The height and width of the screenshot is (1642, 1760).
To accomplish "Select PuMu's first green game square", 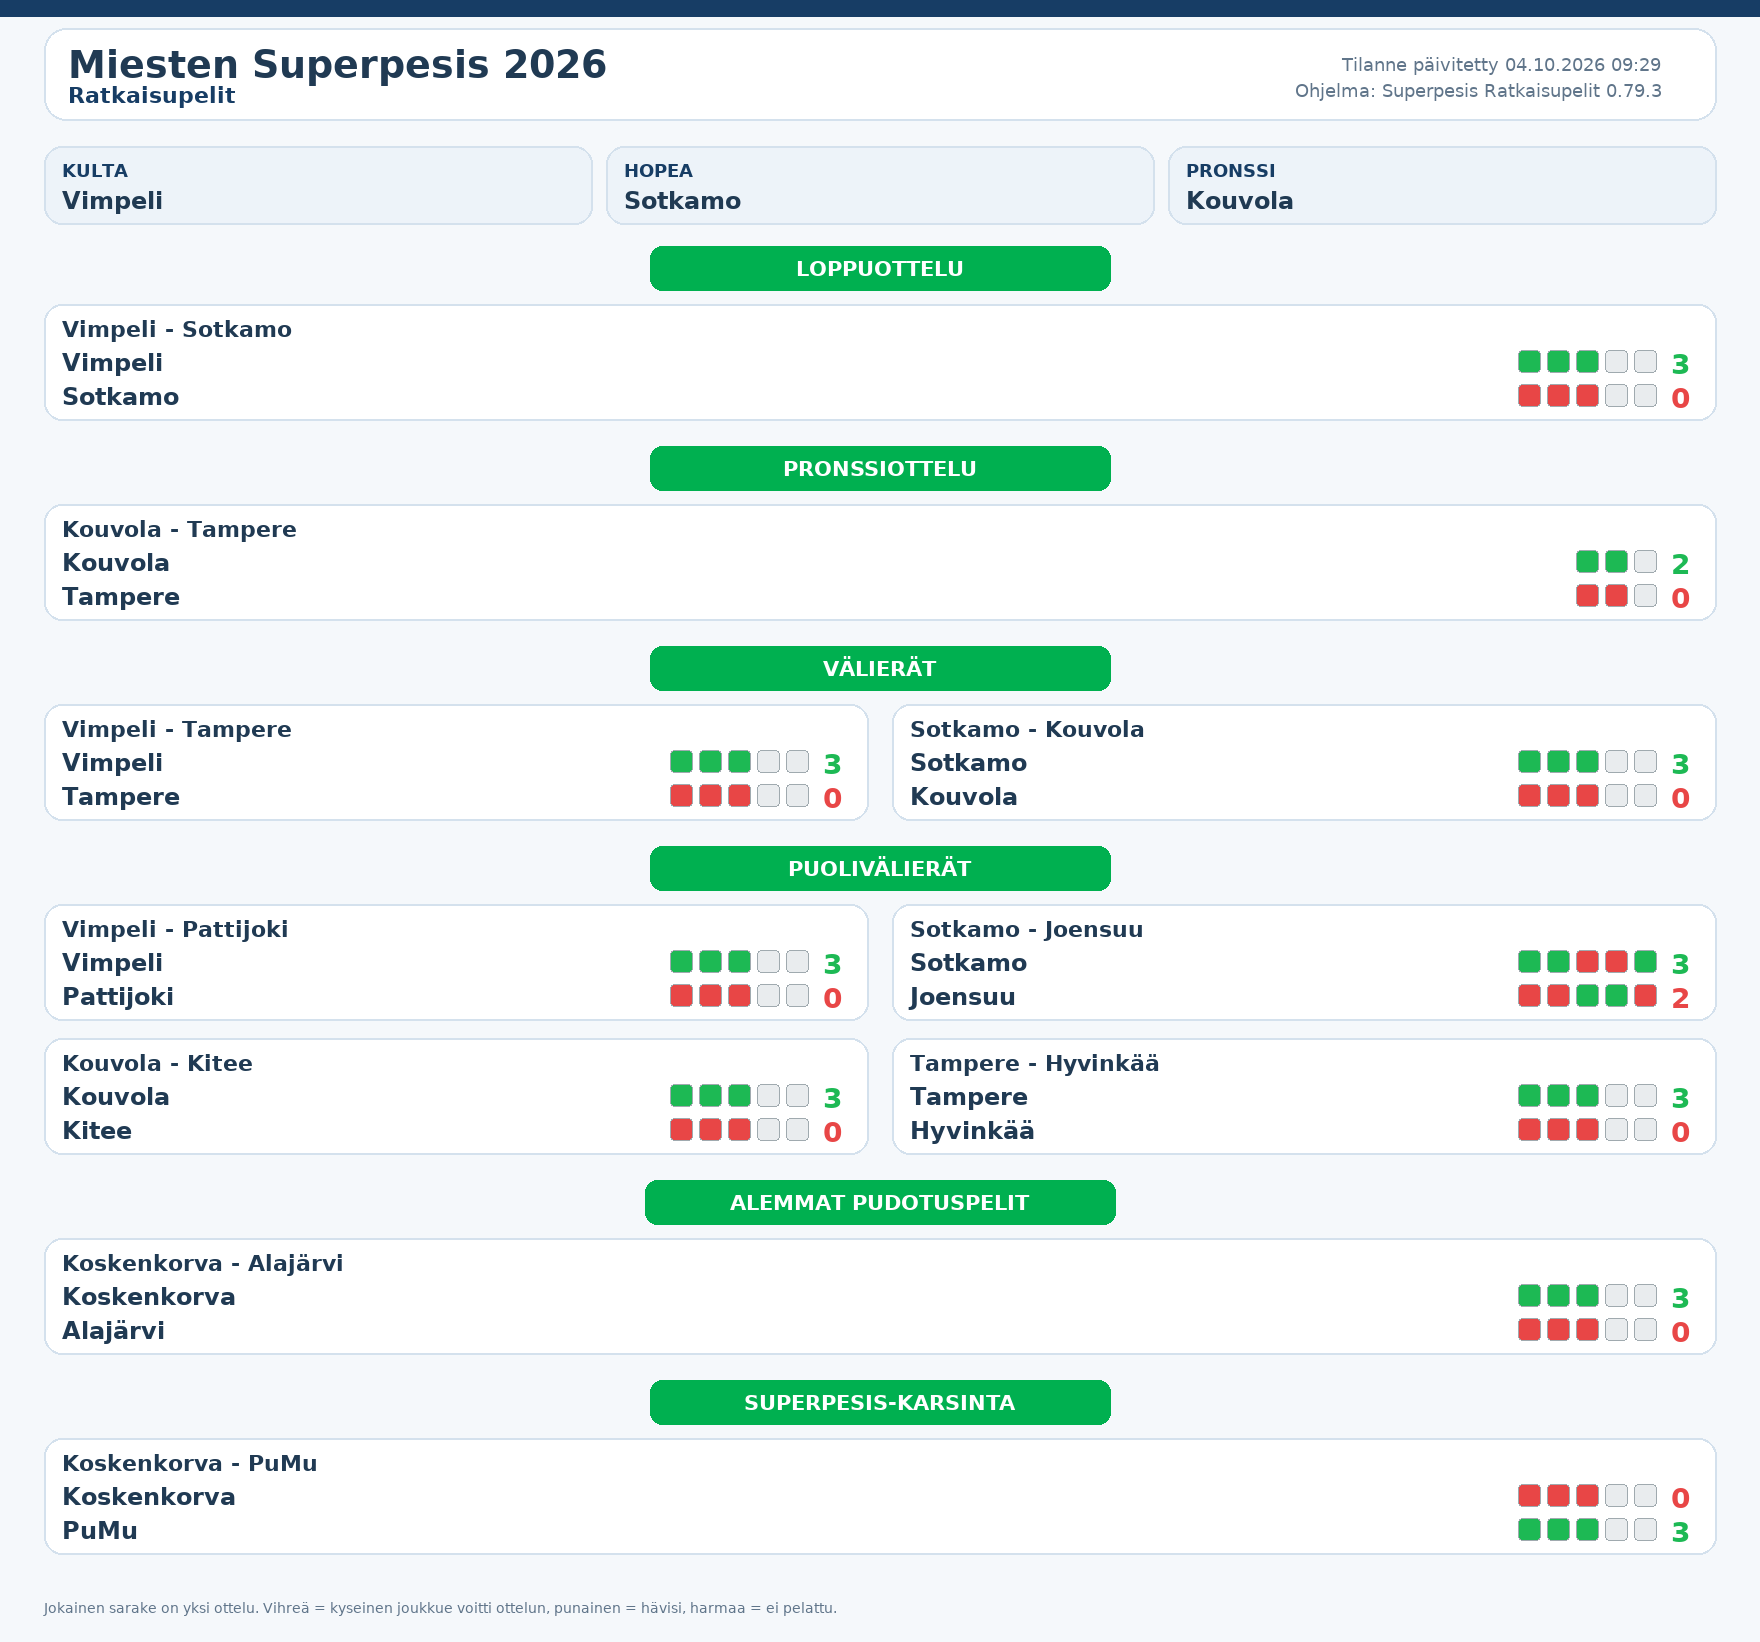I will (1529, 1530).
